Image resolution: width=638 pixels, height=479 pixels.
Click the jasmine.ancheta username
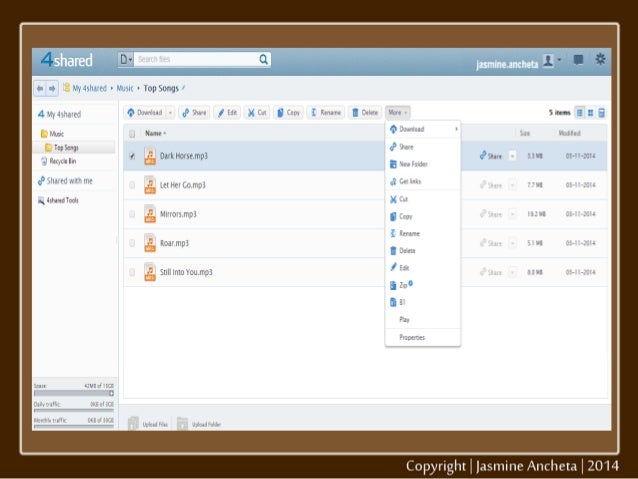tap(507, 64)
